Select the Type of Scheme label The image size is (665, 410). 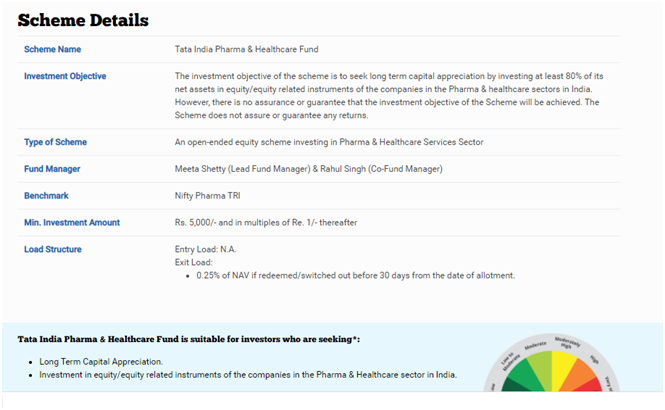pos(55,142)
